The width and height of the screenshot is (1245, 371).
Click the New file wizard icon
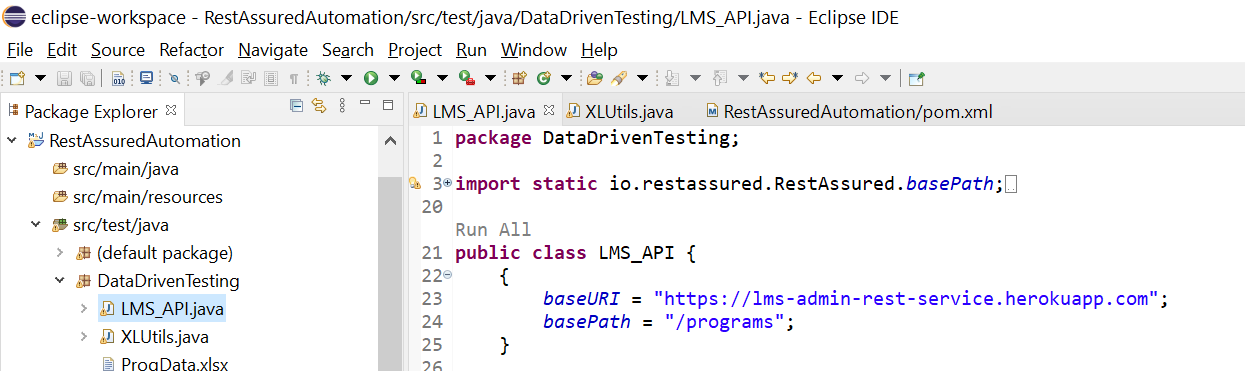click(x=17, y=78)
